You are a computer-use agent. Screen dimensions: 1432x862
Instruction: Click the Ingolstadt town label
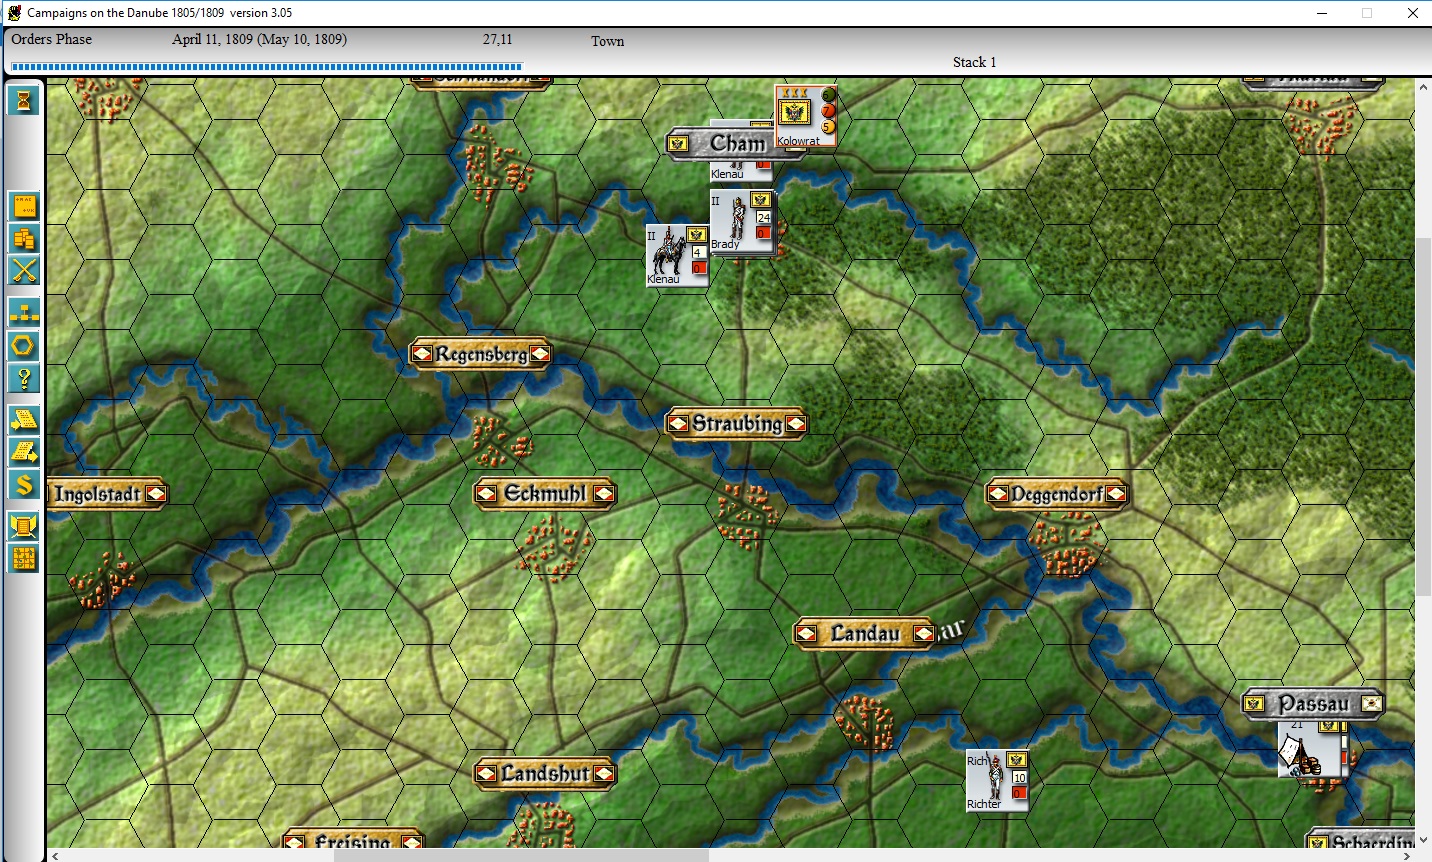(x=107, y=494)
